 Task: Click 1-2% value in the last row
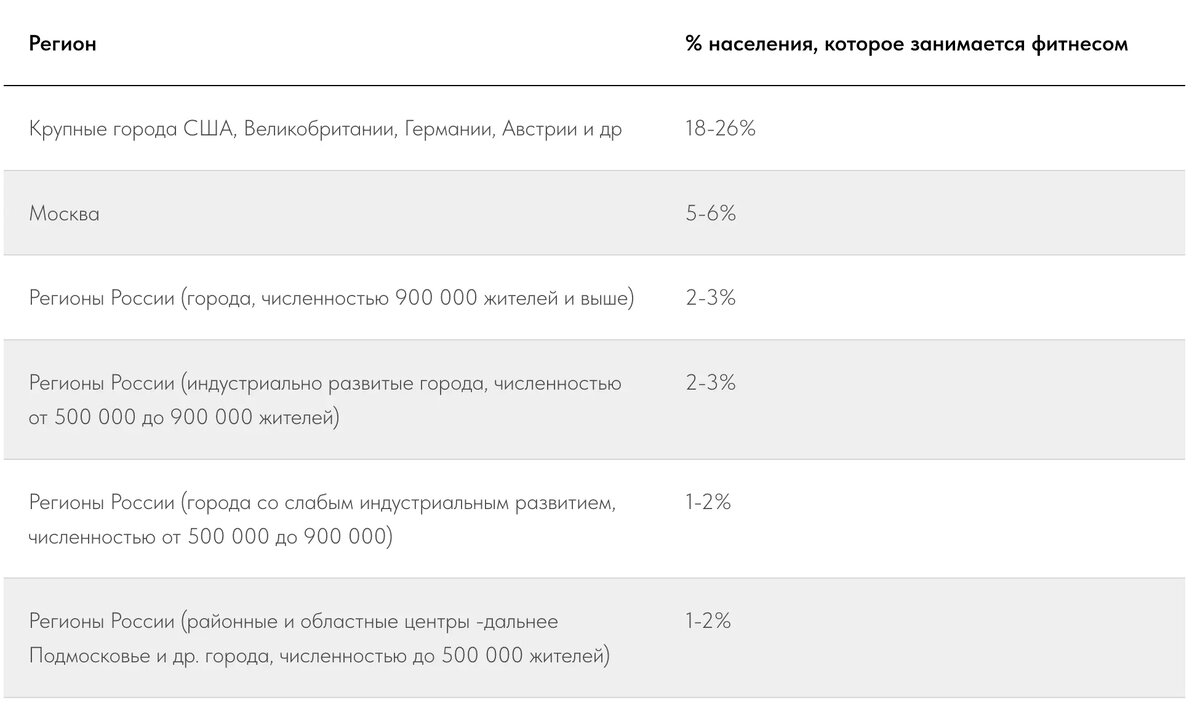(708, 621)
